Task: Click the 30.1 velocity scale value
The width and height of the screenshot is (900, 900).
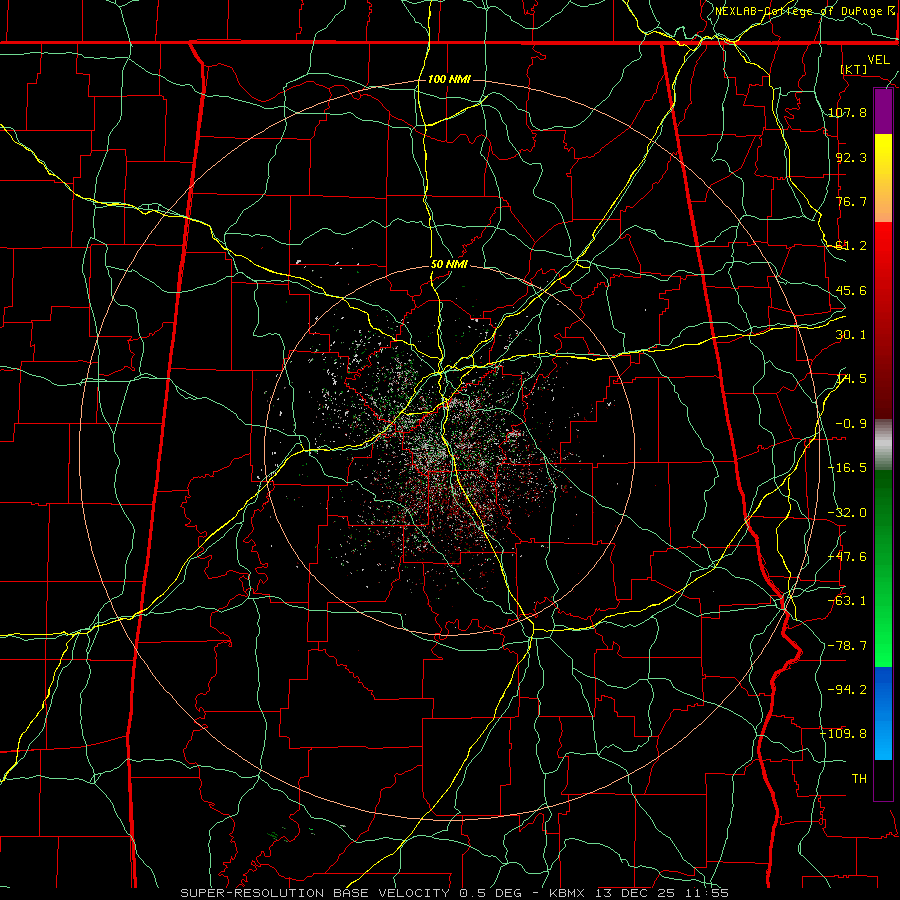Action: 851,335
